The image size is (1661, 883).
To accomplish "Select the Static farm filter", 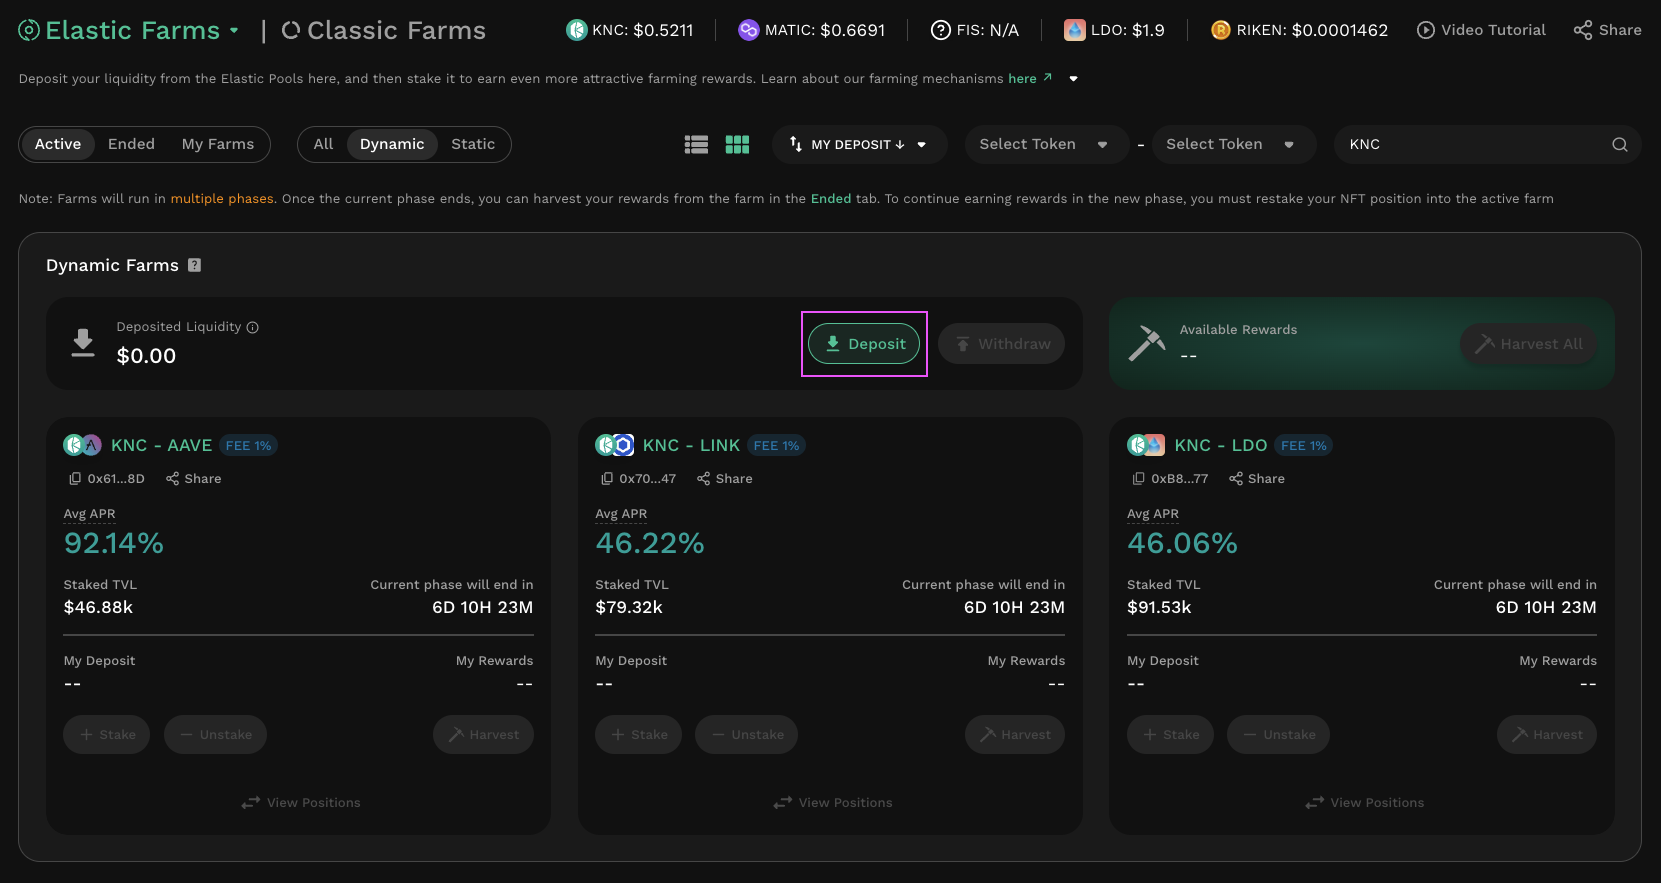I will [x=473, y=144].
